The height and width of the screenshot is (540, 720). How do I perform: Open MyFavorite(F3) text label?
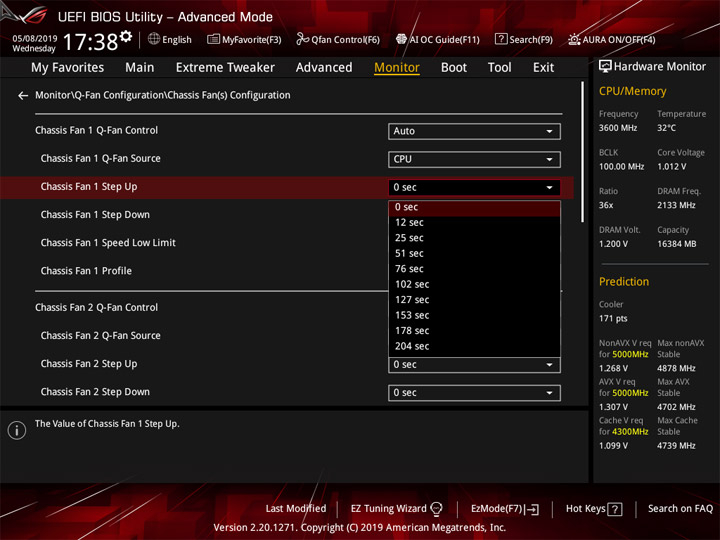click(x=252, y=40)
